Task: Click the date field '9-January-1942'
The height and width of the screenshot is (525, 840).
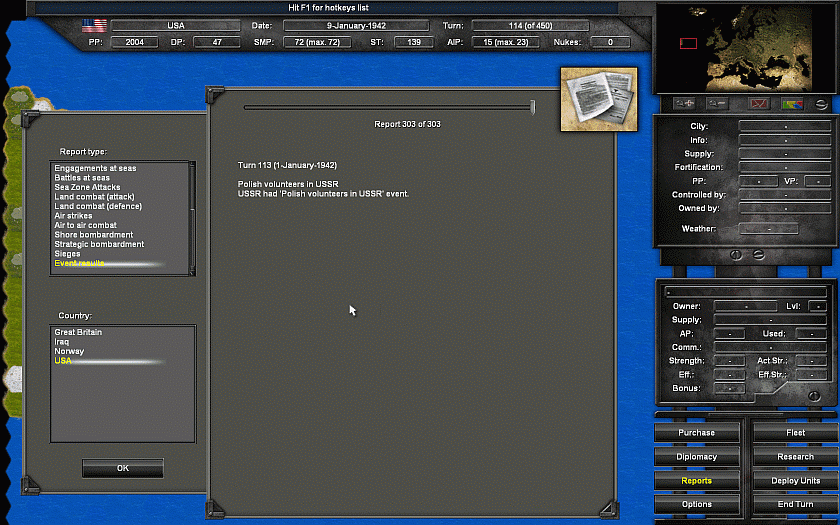Action: 356,26
